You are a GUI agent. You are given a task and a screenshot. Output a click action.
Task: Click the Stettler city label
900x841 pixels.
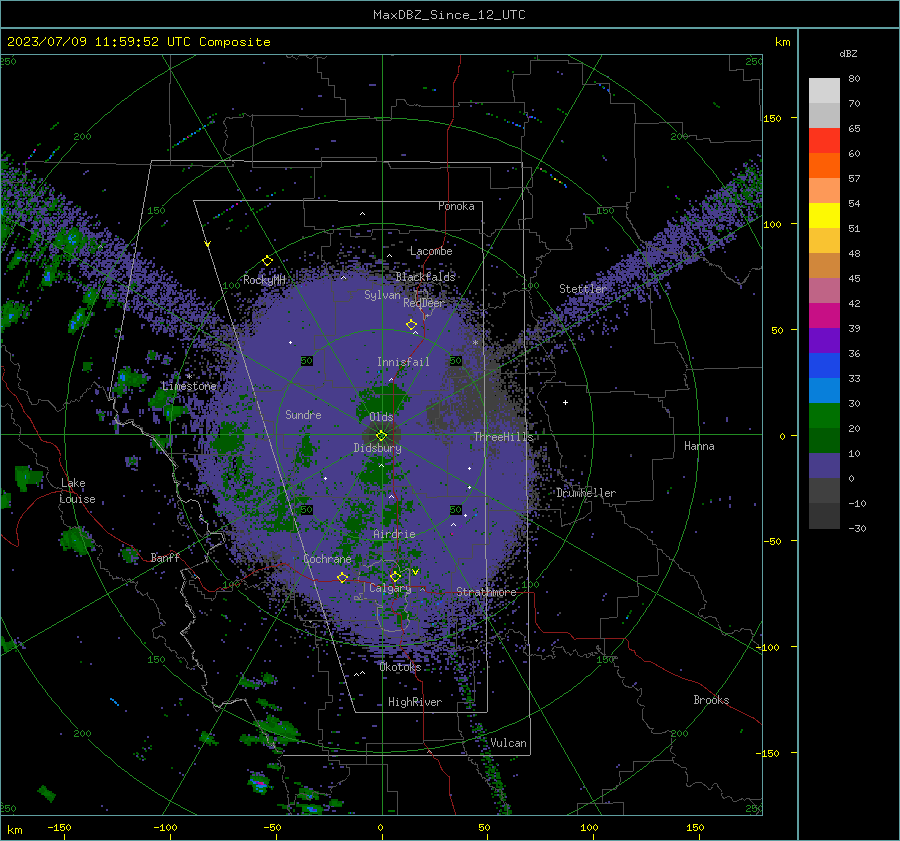click(583, 289)
